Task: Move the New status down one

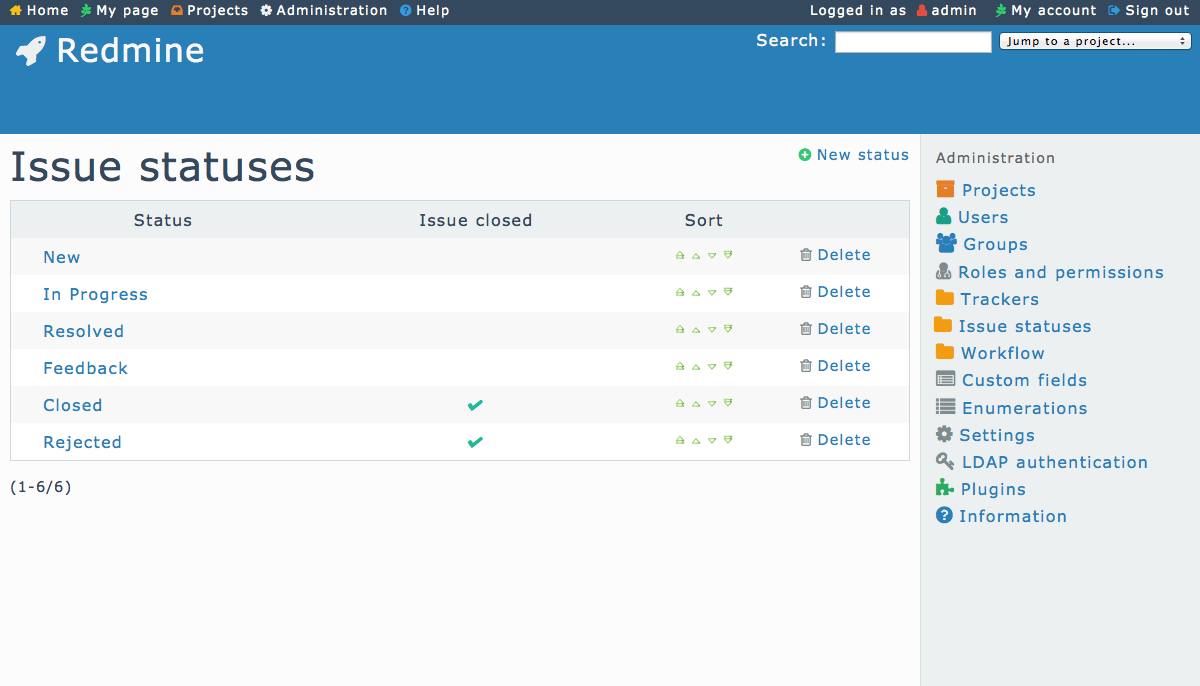Action: click(x=712, y=255)
